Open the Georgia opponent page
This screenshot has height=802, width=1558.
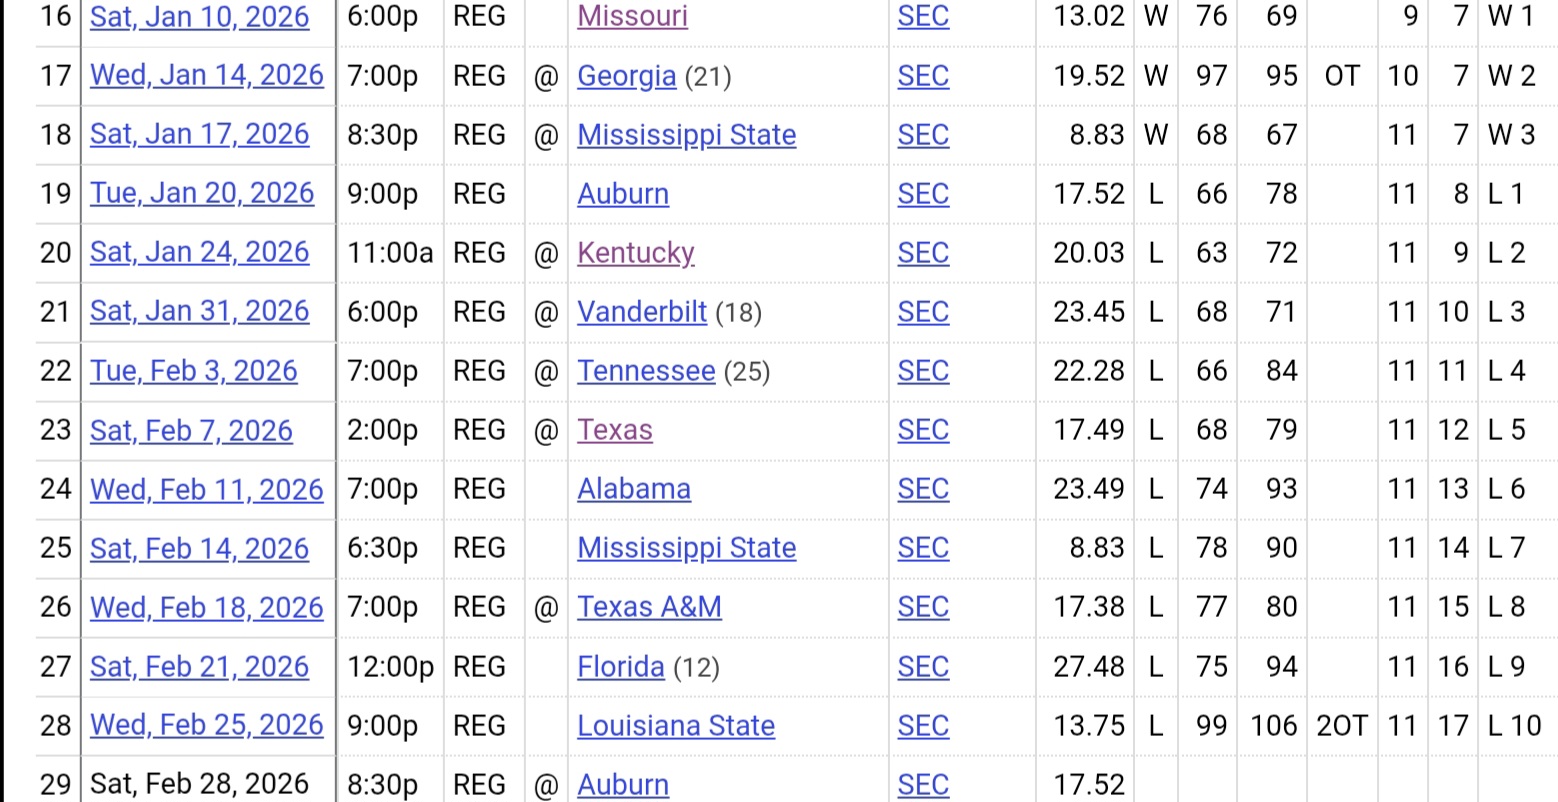click(x=626, y=76)
